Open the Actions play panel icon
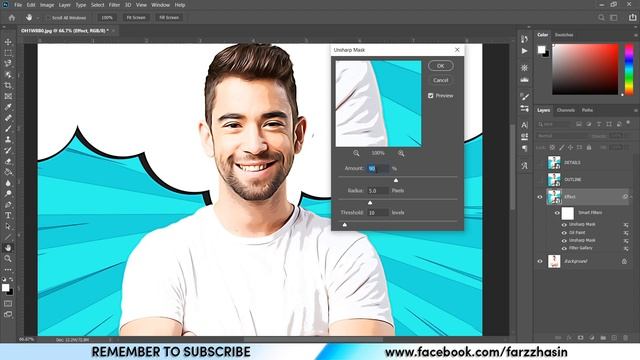640x360 pixels. 524,51
